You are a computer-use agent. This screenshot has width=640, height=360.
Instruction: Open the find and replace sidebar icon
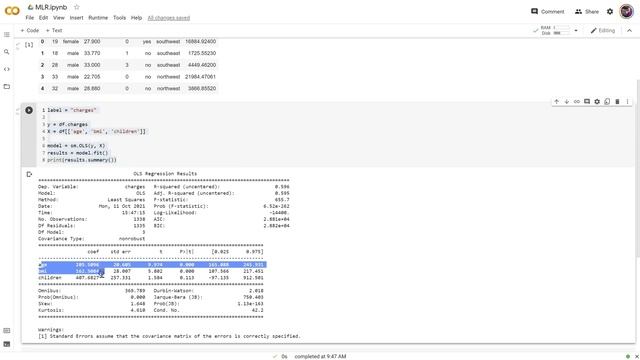[7, 52]
